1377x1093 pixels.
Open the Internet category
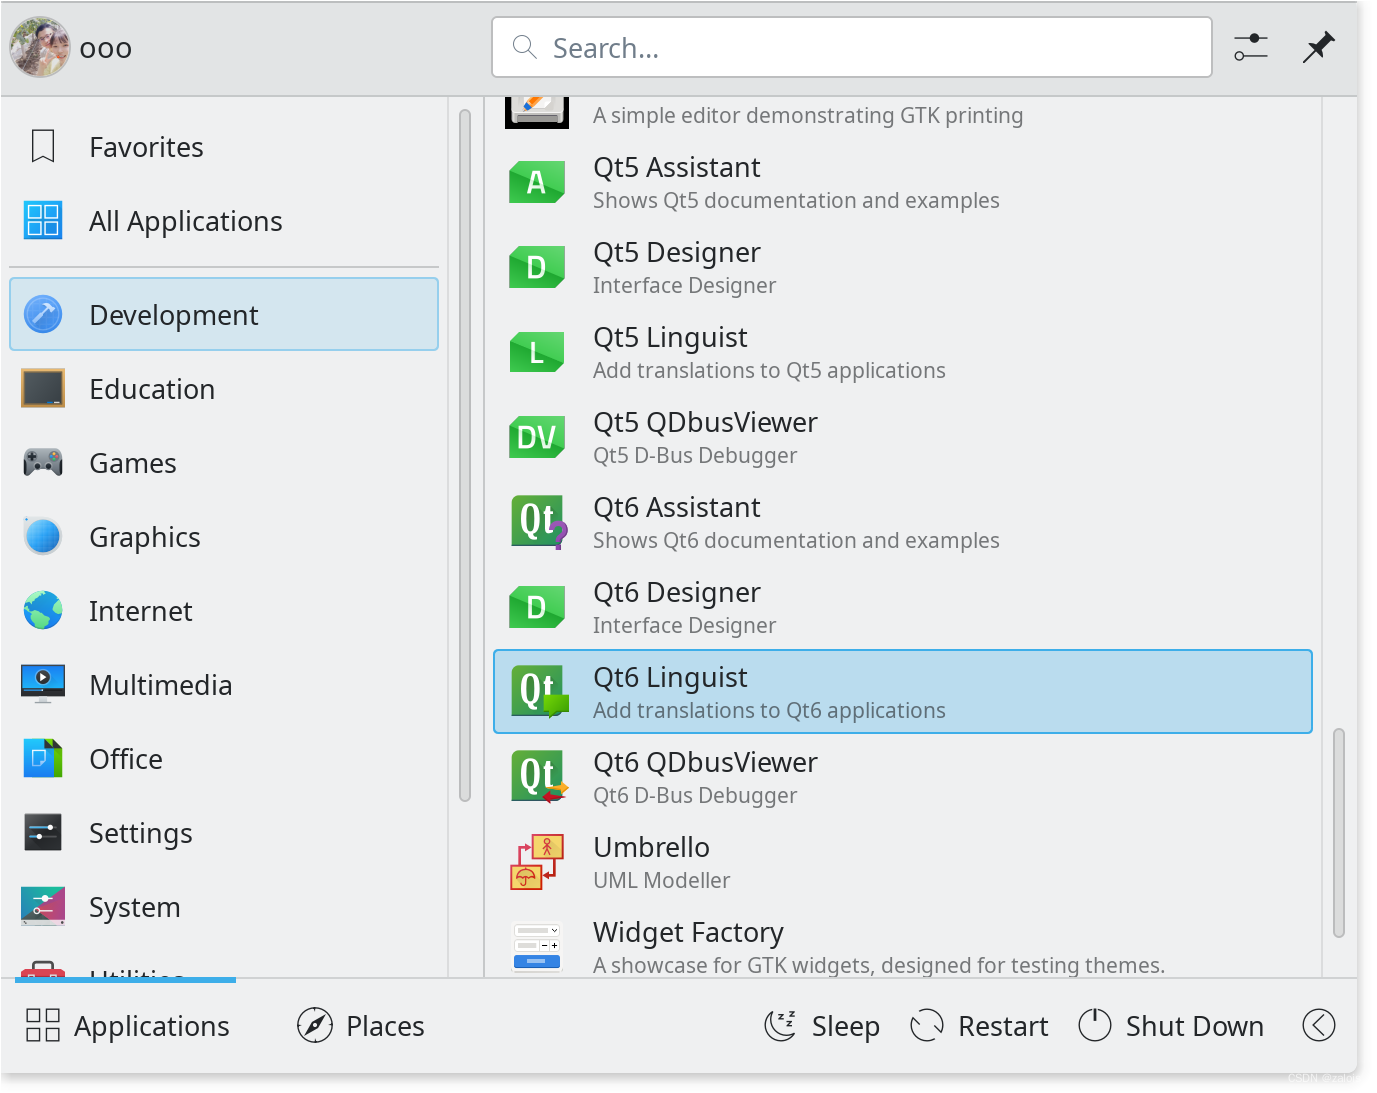point(224,611)
